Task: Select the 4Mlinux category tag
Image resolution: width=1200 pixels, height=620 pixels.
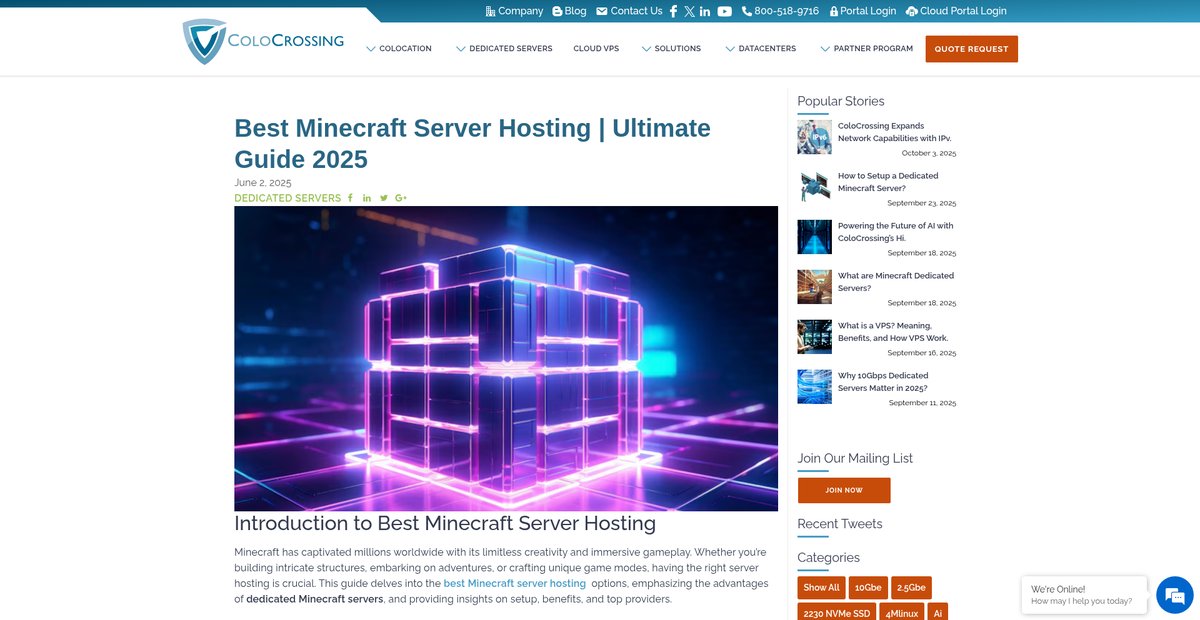Action: pos(902,612)
